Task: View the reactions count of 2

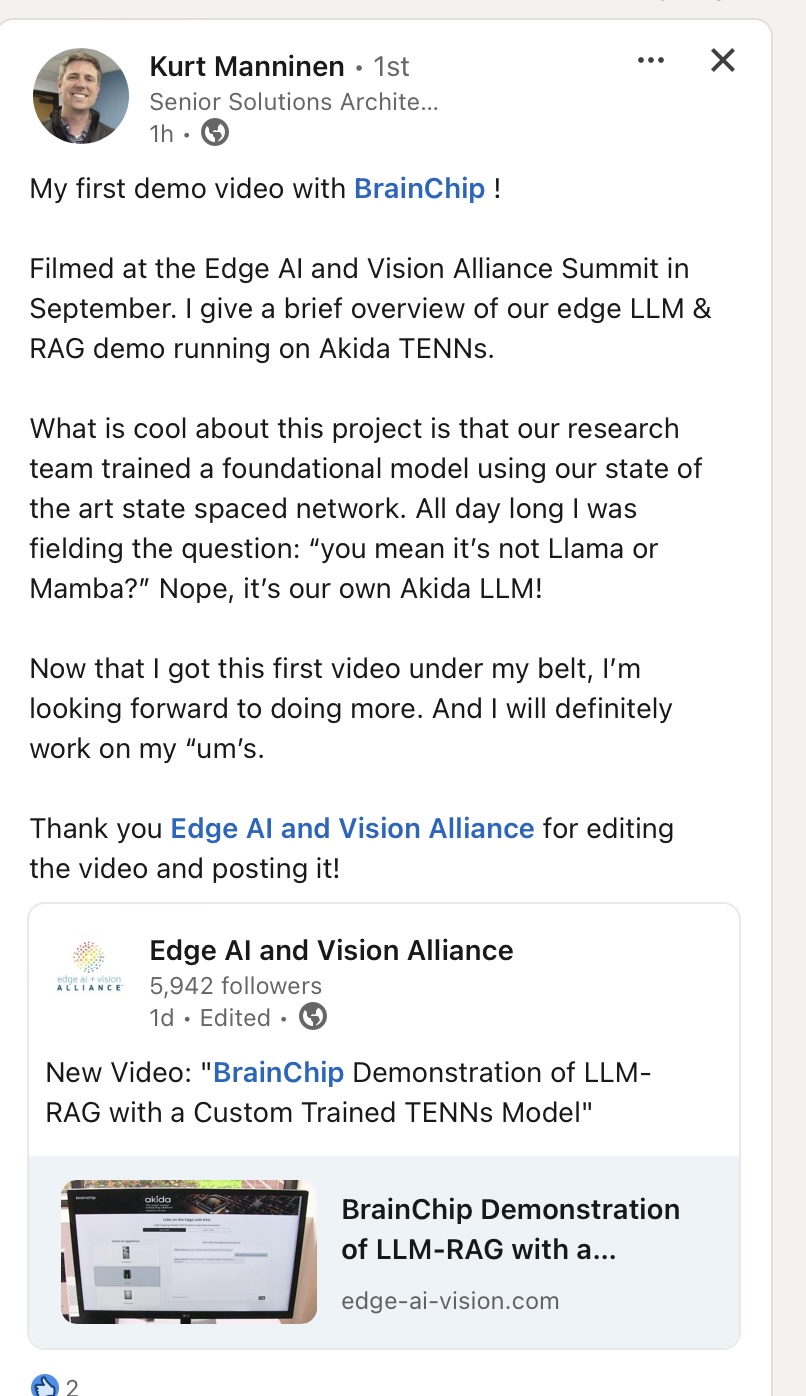Action: click(x=72, y=1387)
